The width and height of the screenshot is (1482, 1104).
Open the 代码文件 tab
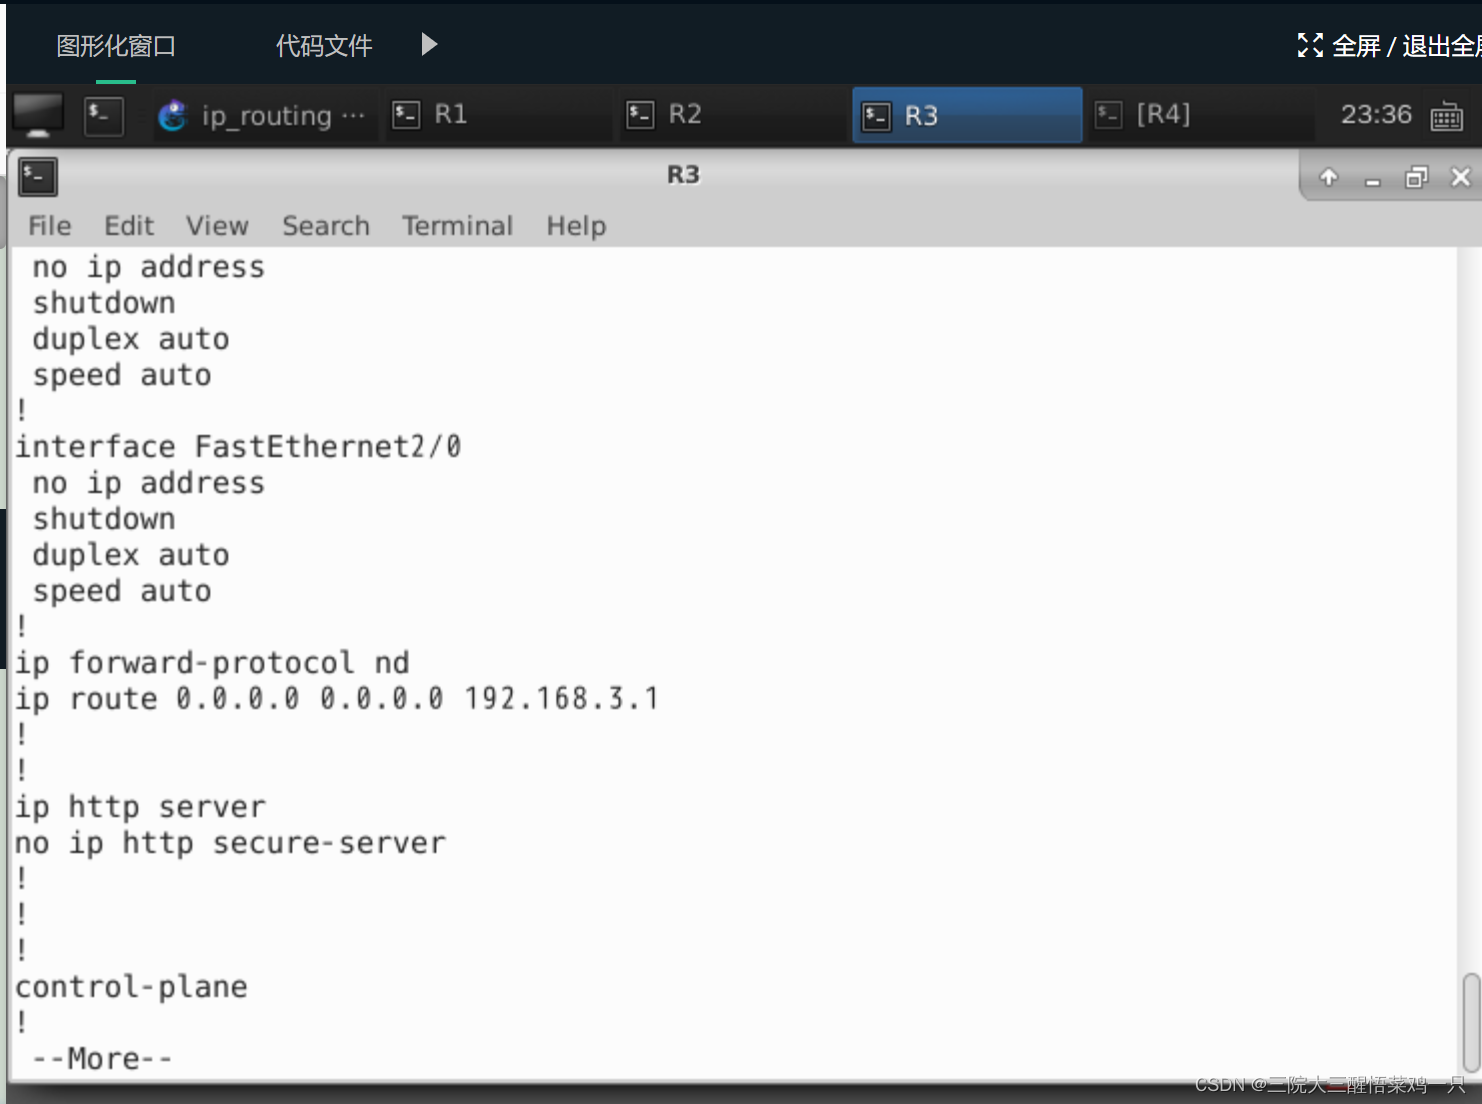click(x=324, y=46)
